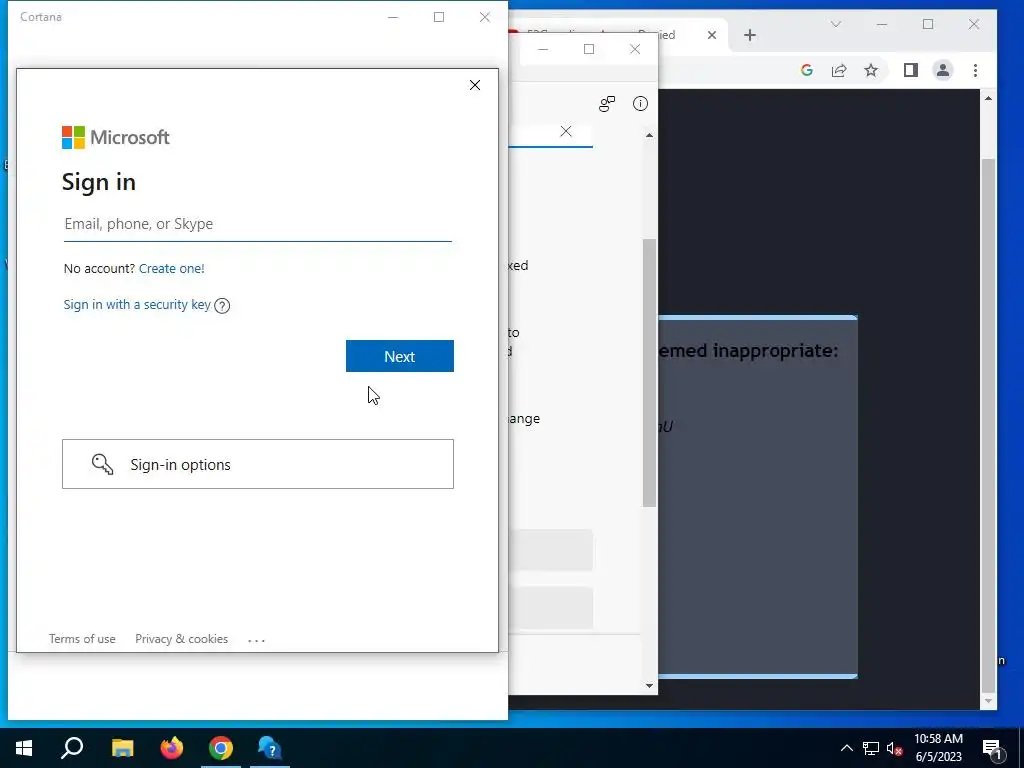
Task: Minimize the Cortana window
Action: [x=393, y=17]
